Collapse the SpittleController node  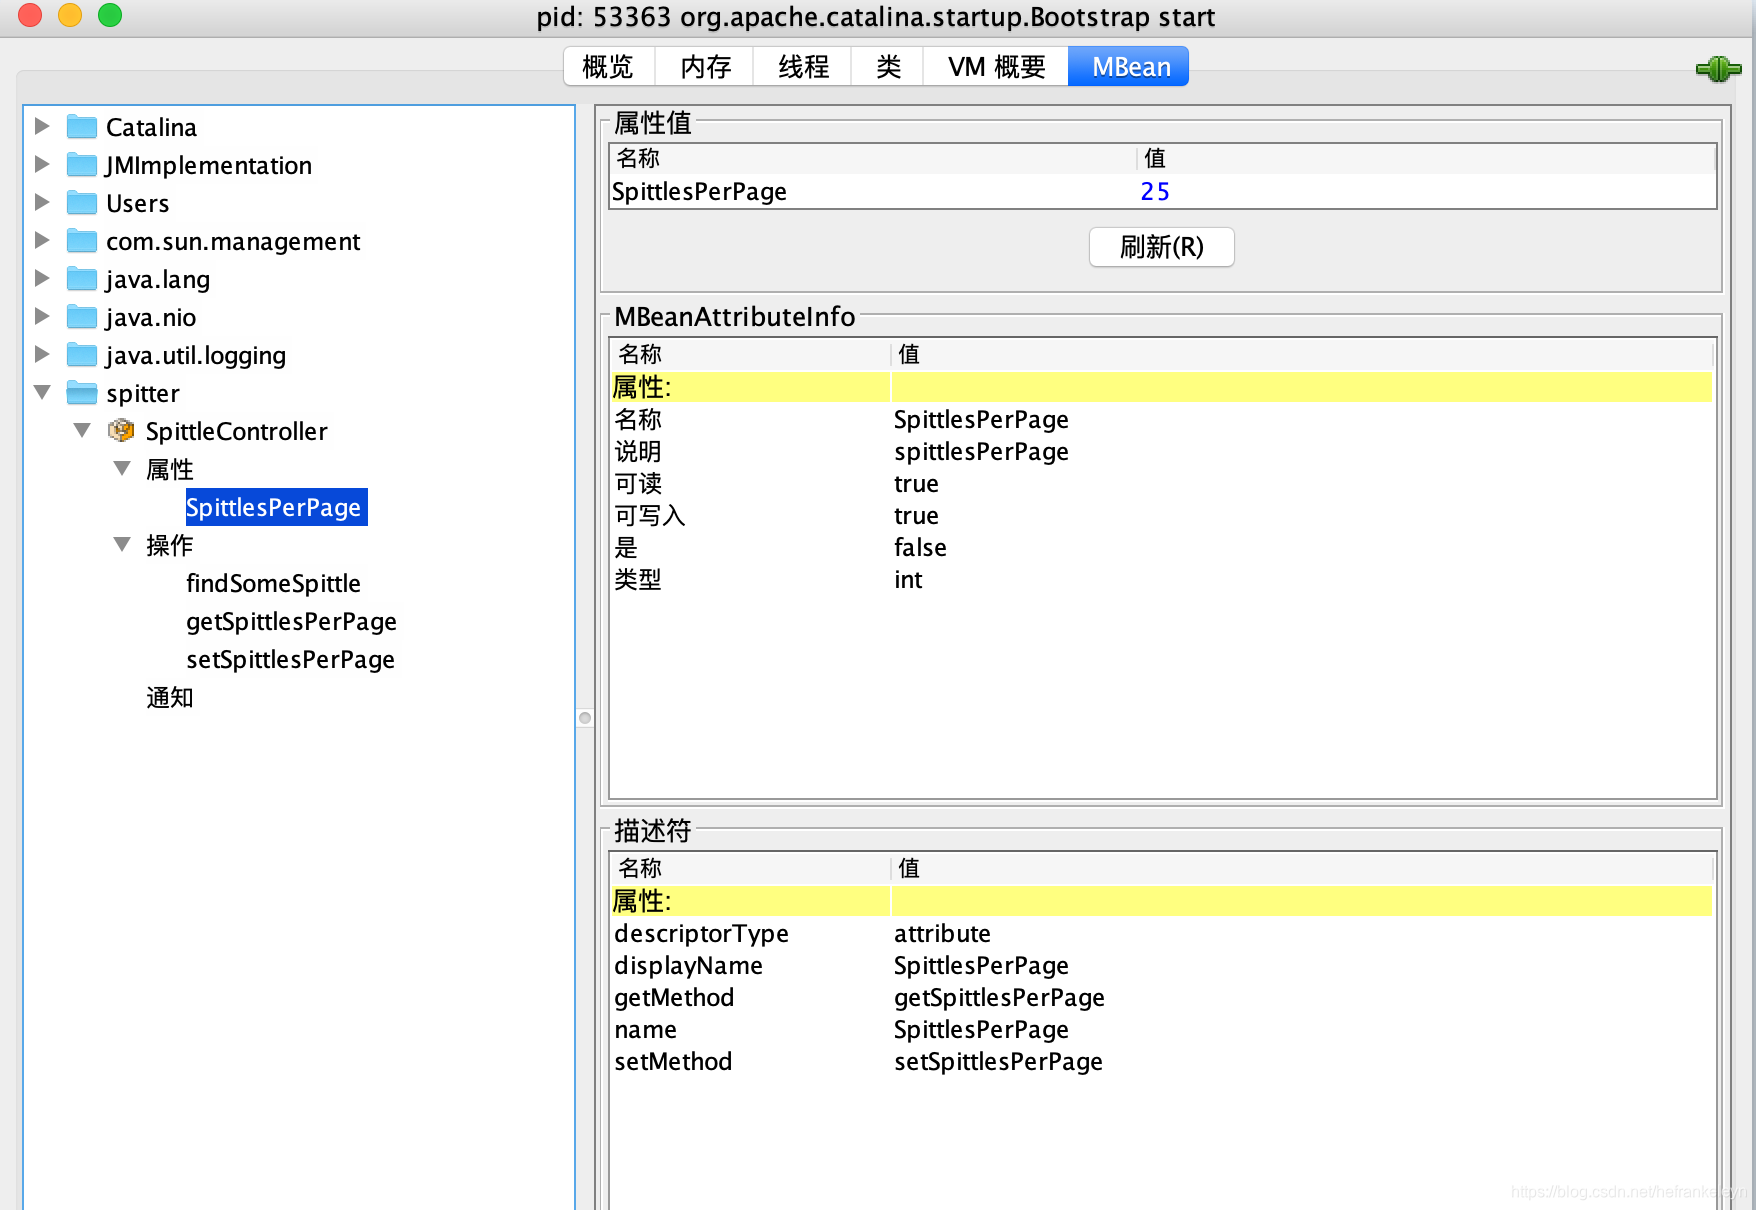click(x=82, y=430)
